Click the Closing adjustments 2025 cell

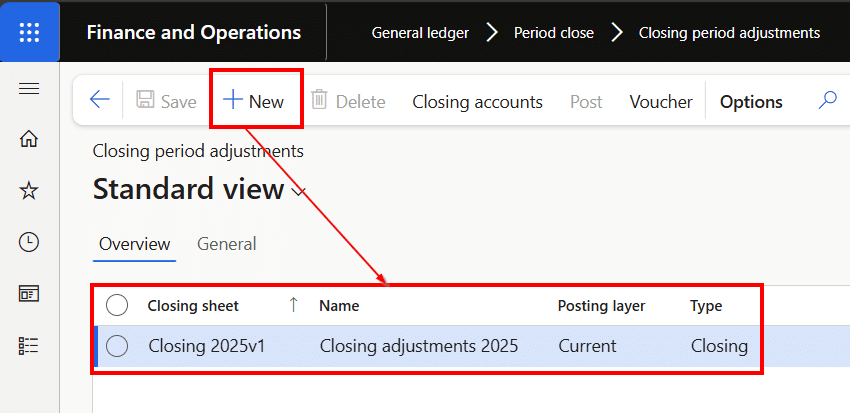pos(418,346)
